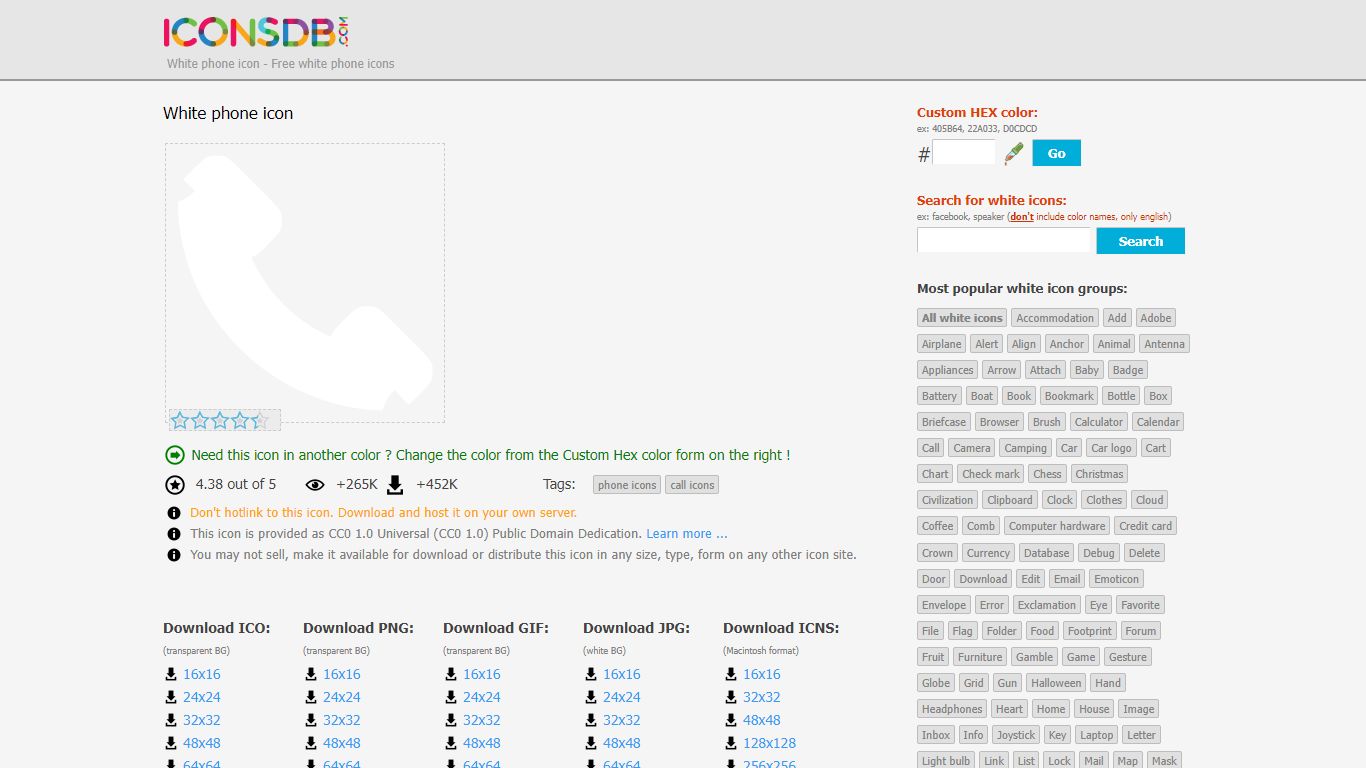Download GIF 16x16 file
The width and height of the screenshot is (1366, 768).
pyautogui.click(x=482, y=675)
